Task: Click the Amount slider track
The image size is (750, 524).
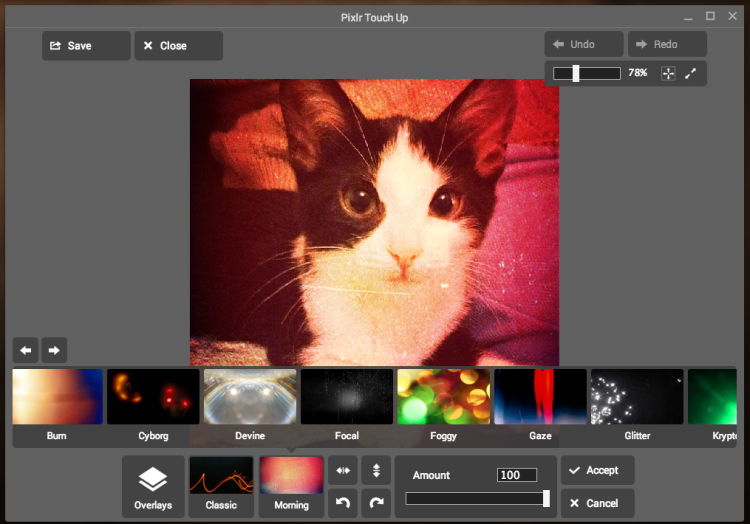Action: point(477,499)
